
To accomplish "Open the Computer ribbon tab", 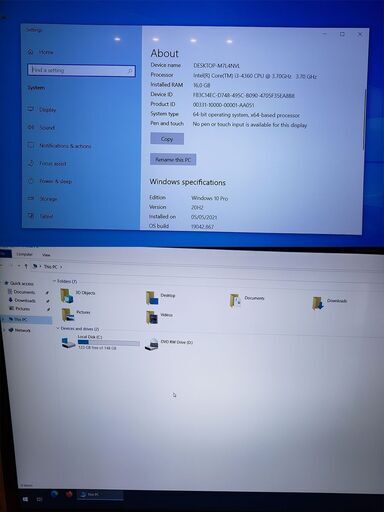I will (24, 254).
